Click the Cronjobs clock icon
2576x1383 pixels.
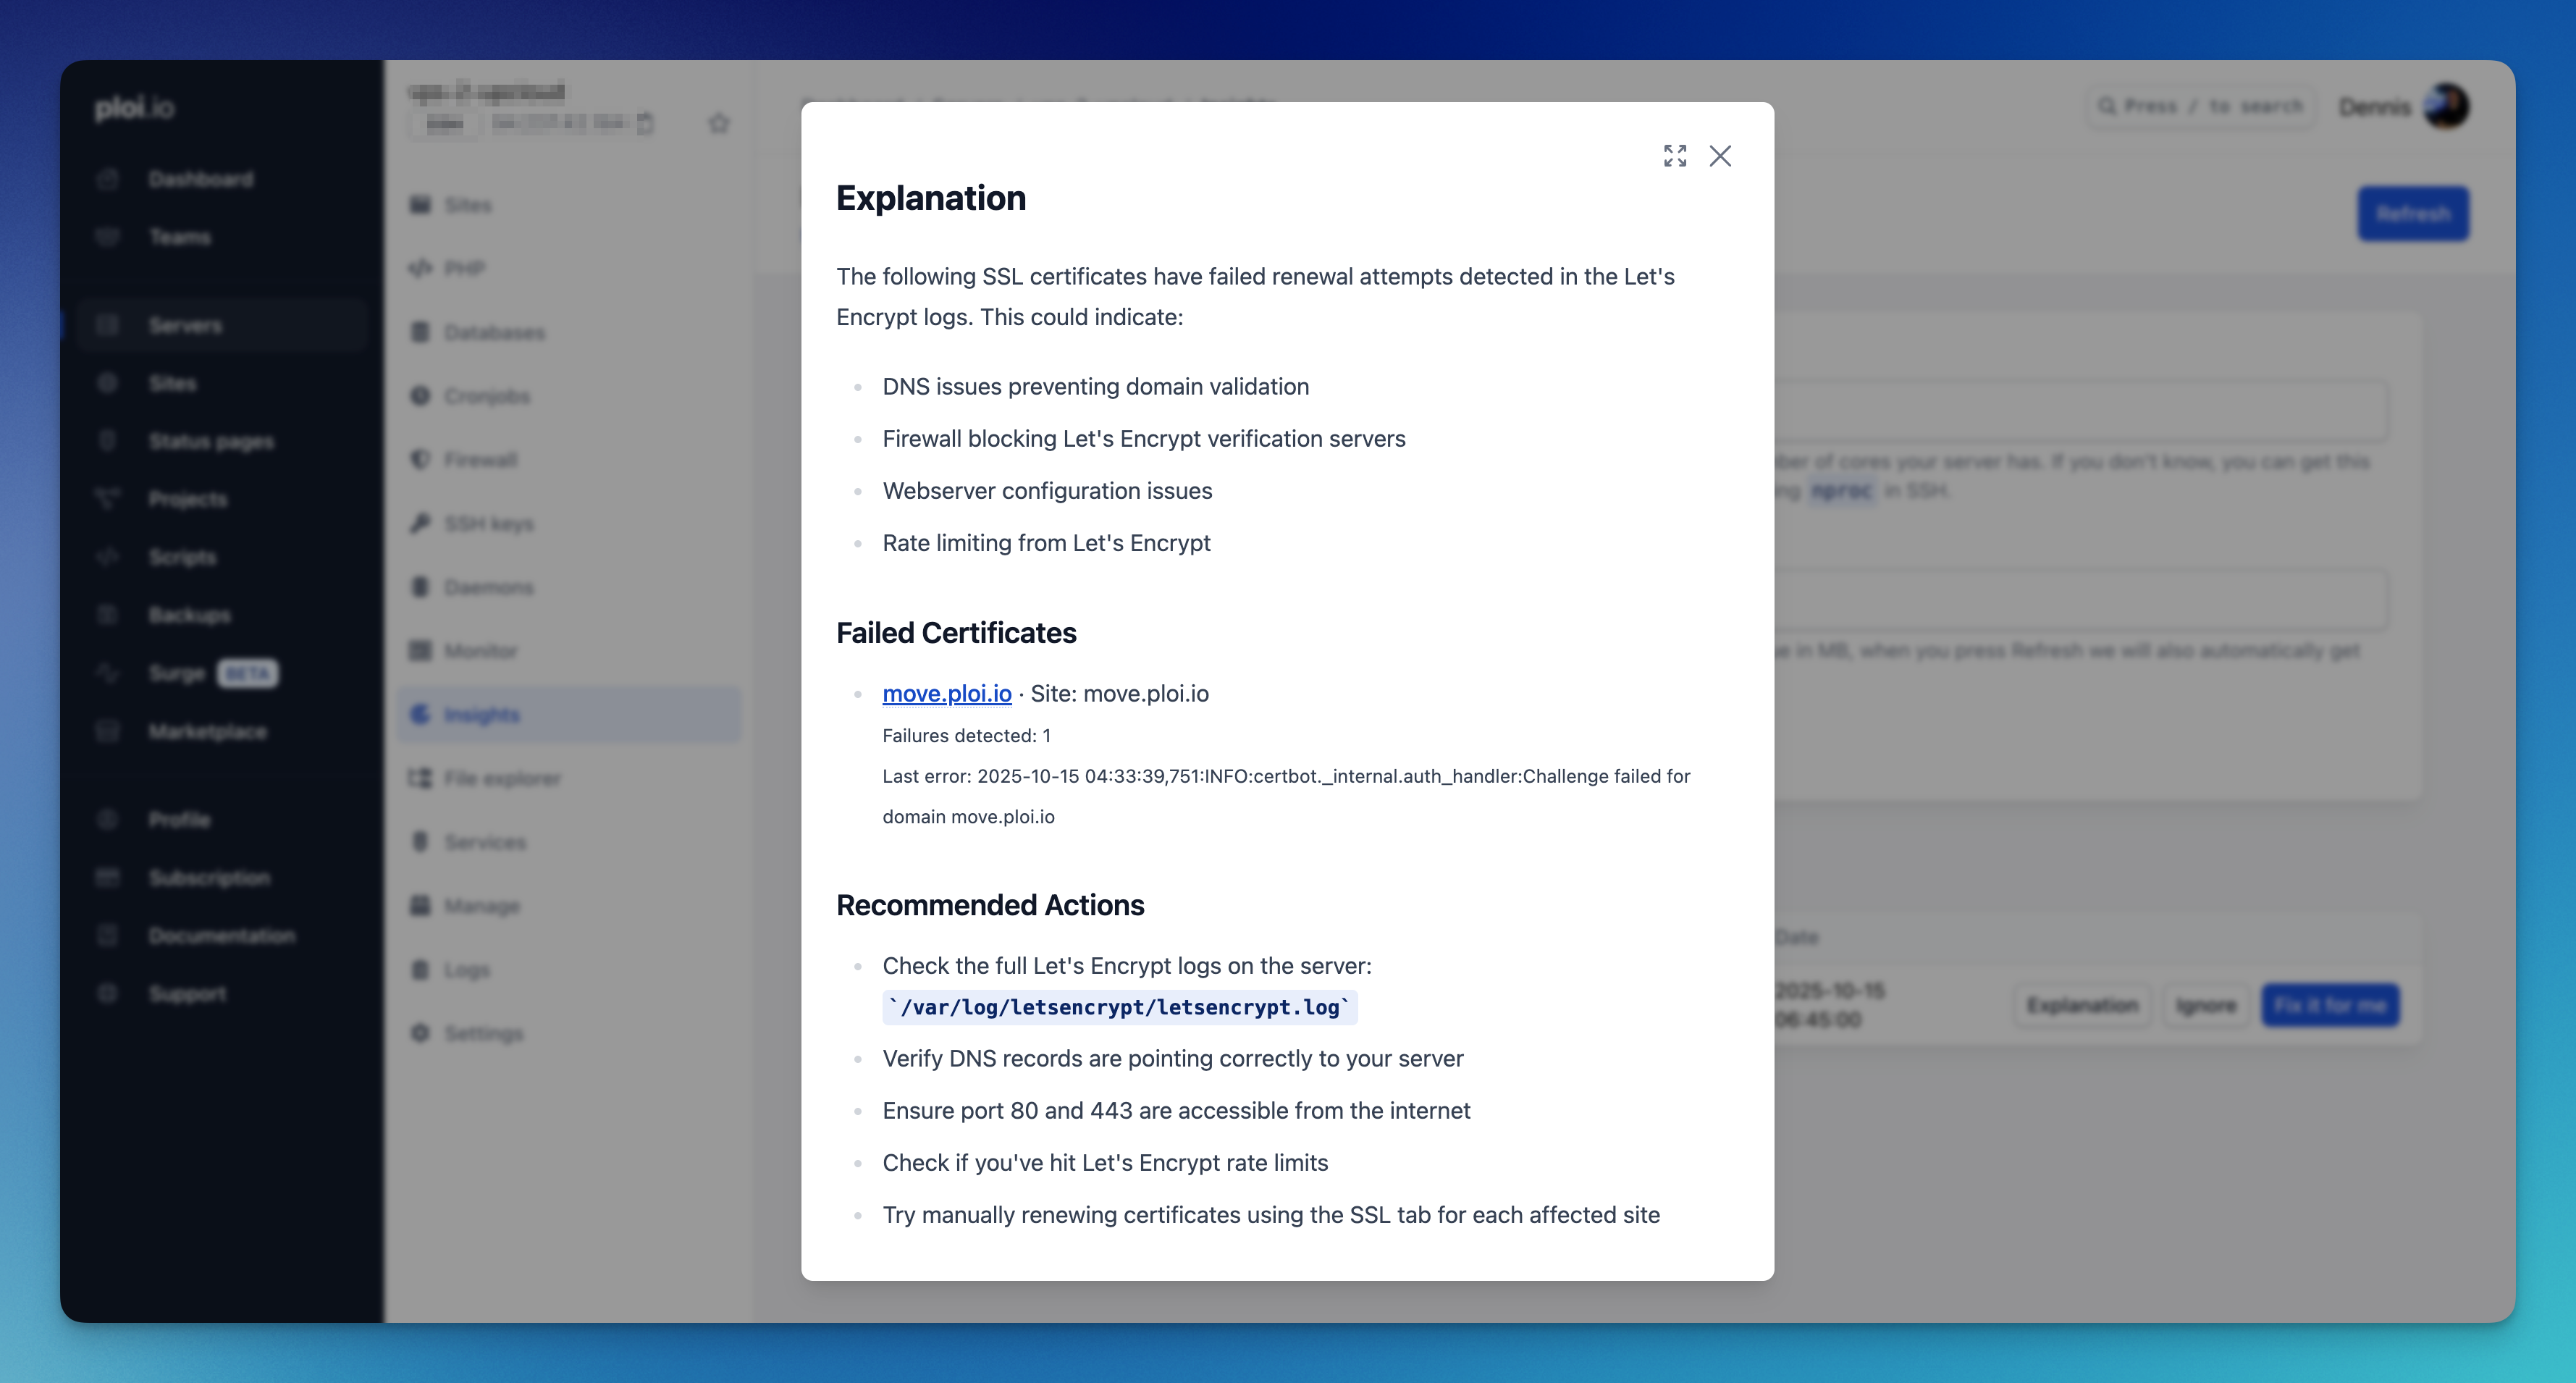click(x=420, y=396)
